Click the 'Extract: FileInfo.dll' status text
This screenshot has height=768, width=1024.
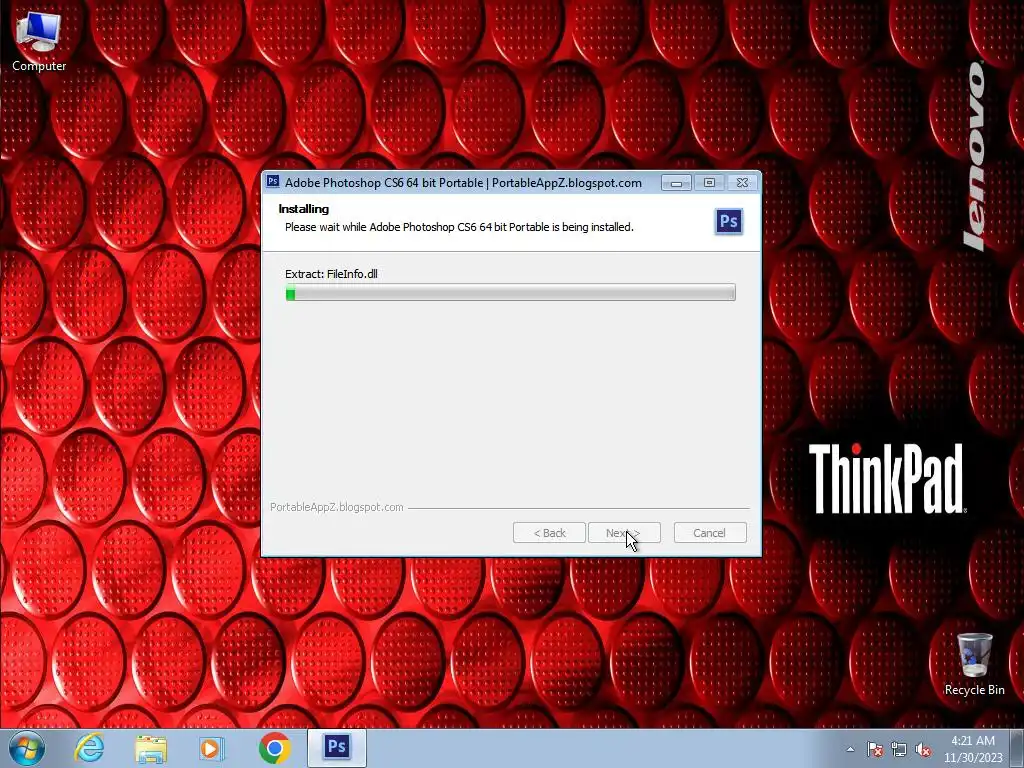click(331, 274)
